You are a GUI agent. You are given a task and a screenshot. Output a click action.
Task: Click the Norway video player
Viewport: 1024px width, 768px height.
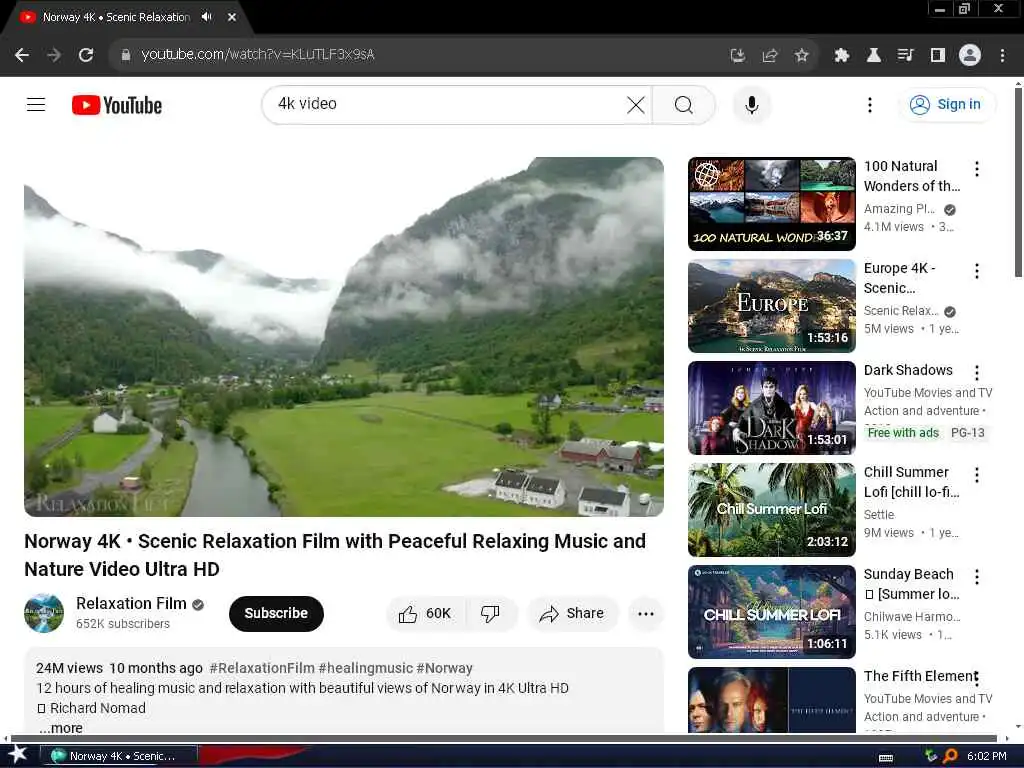(344, 336)
